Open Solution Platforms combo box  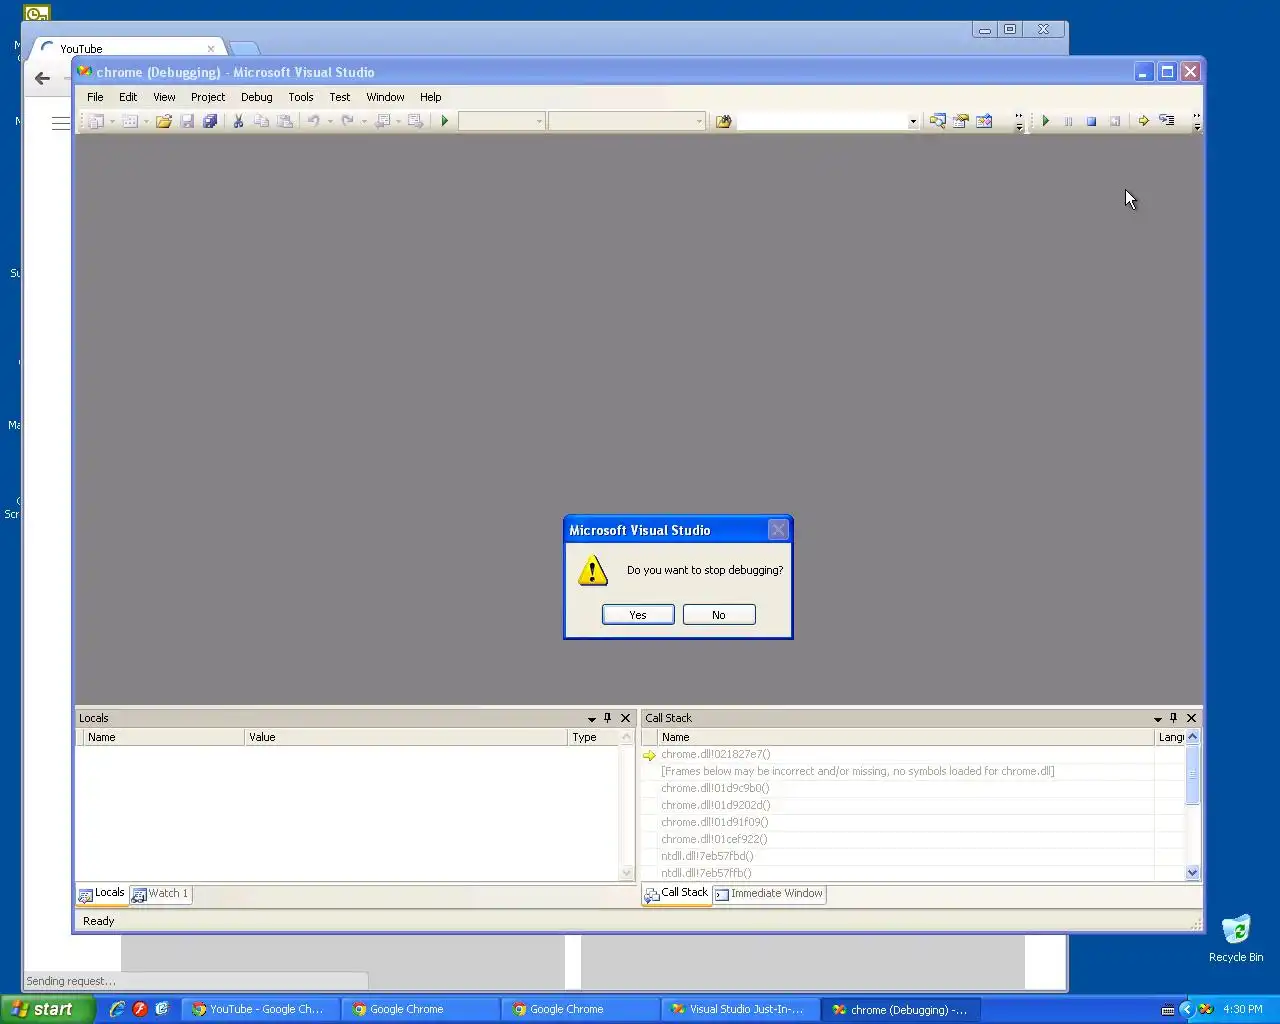coord(626,121)
